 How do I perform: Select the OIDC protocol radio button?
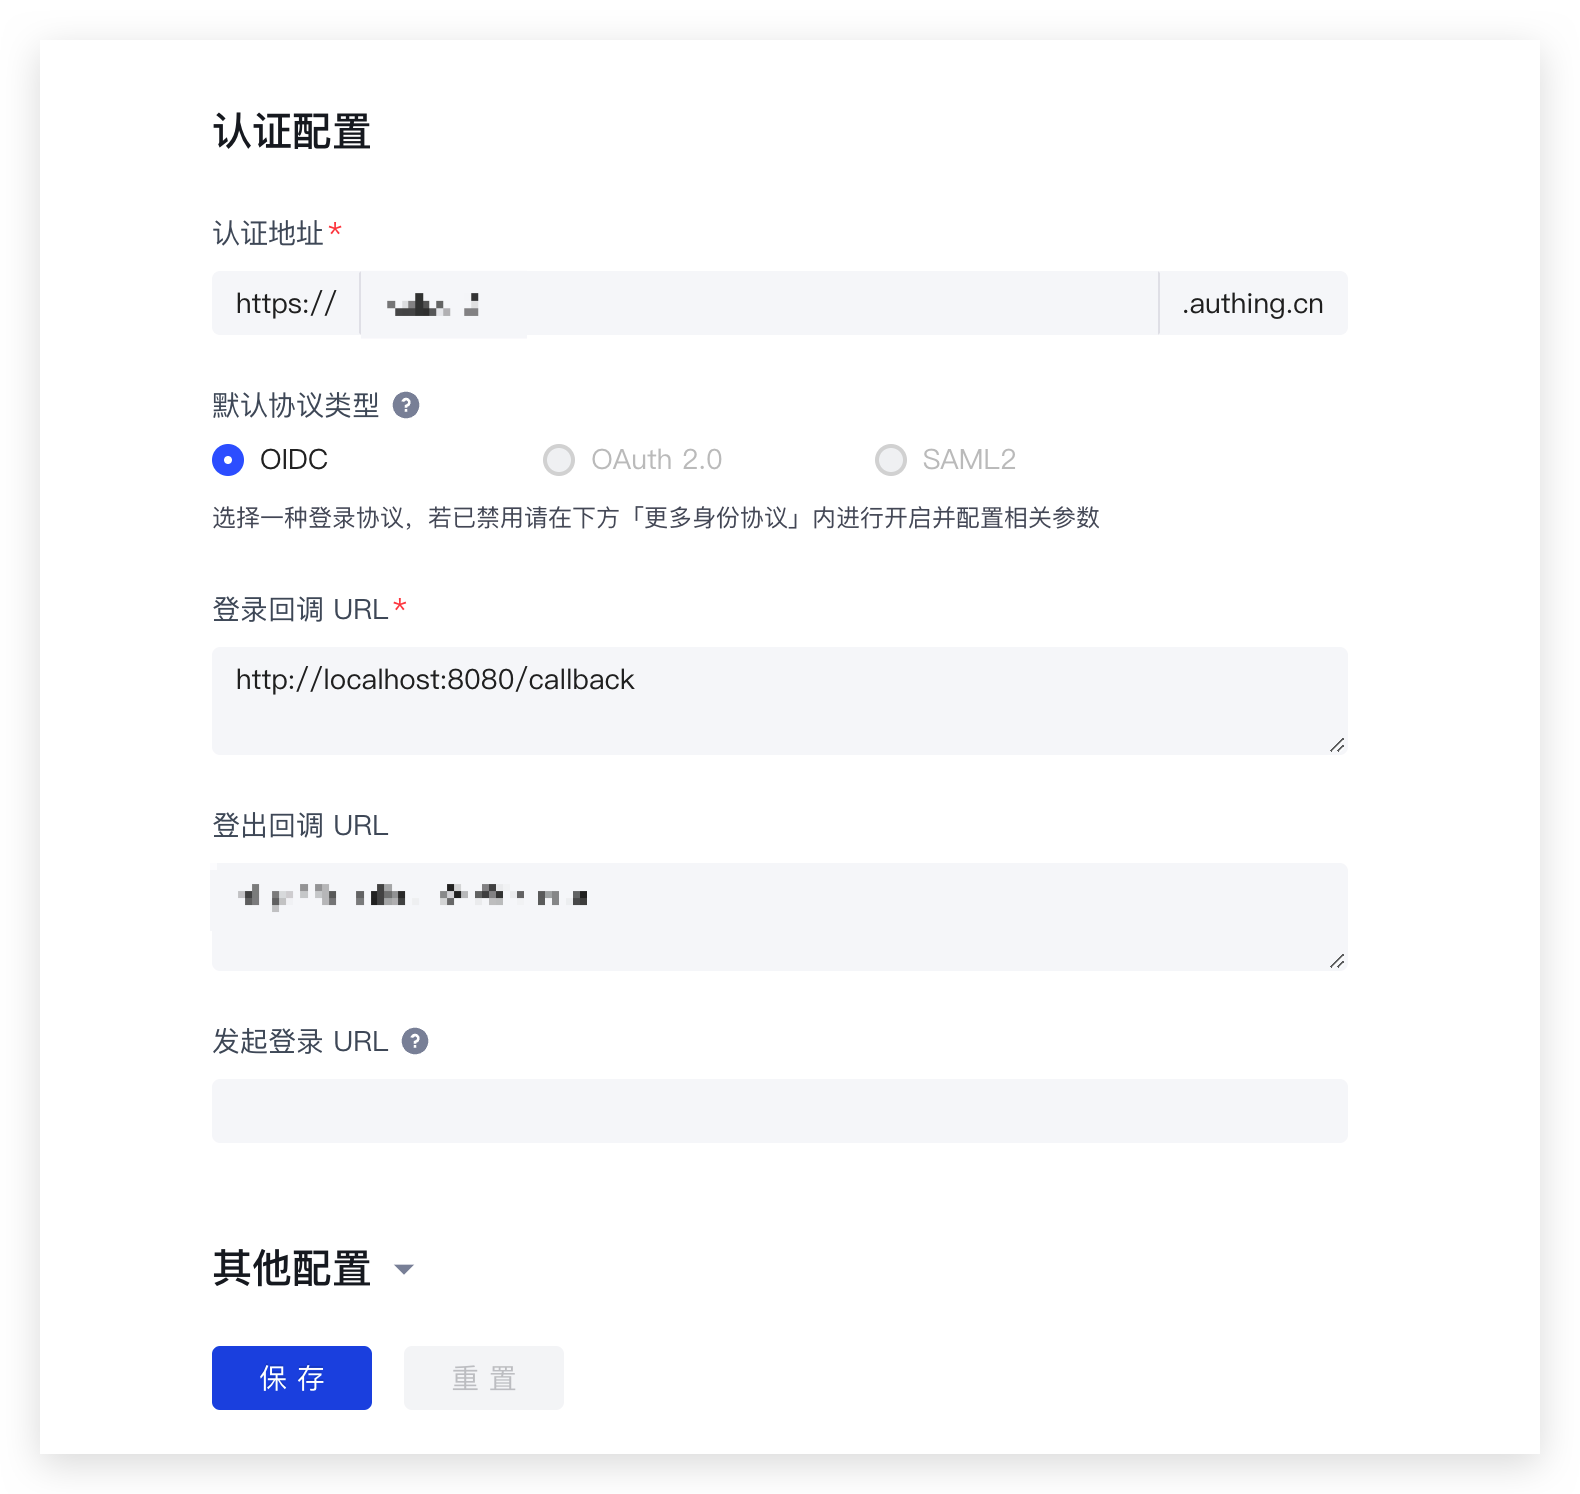tap(228, 460)
